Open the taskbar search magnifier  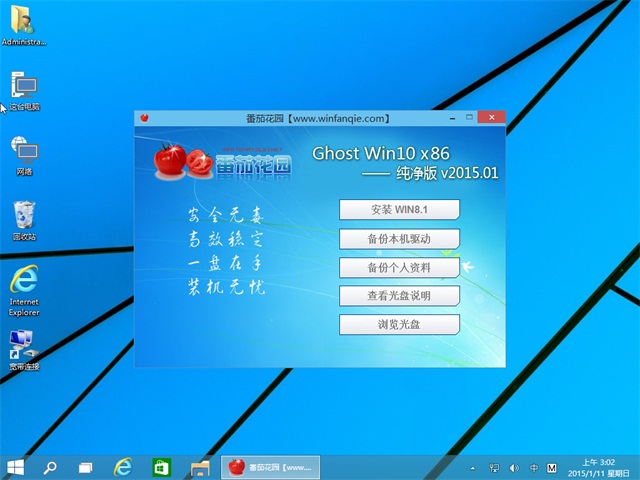point(50,467)
